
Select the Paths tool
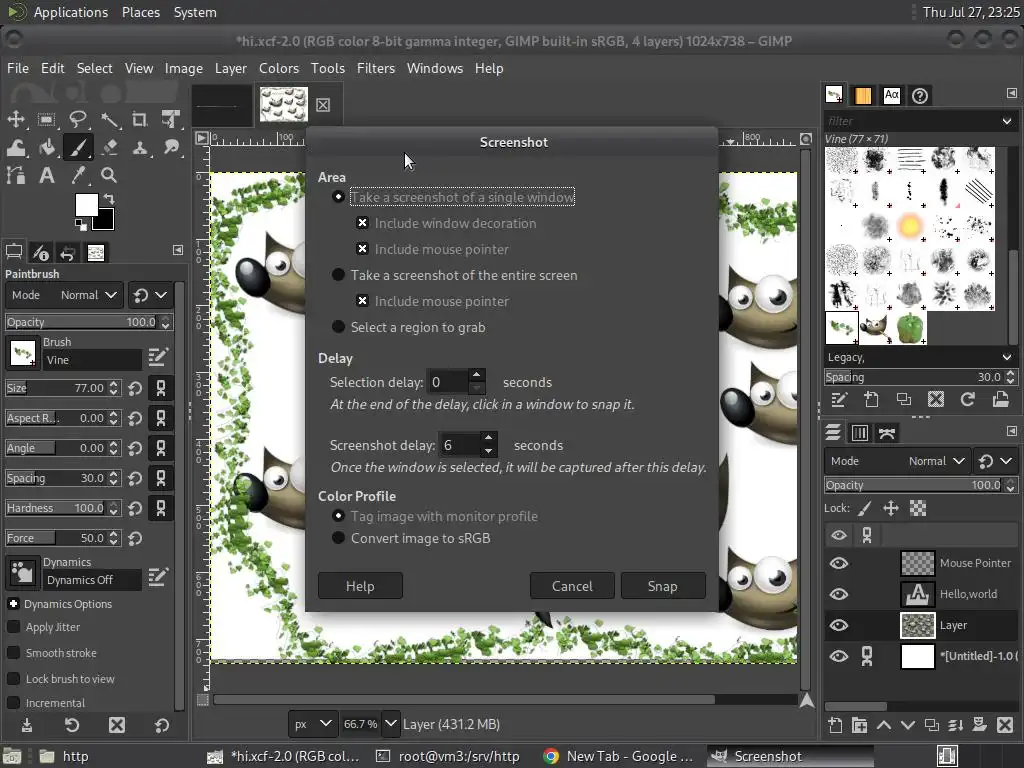[x=16, y=175]
